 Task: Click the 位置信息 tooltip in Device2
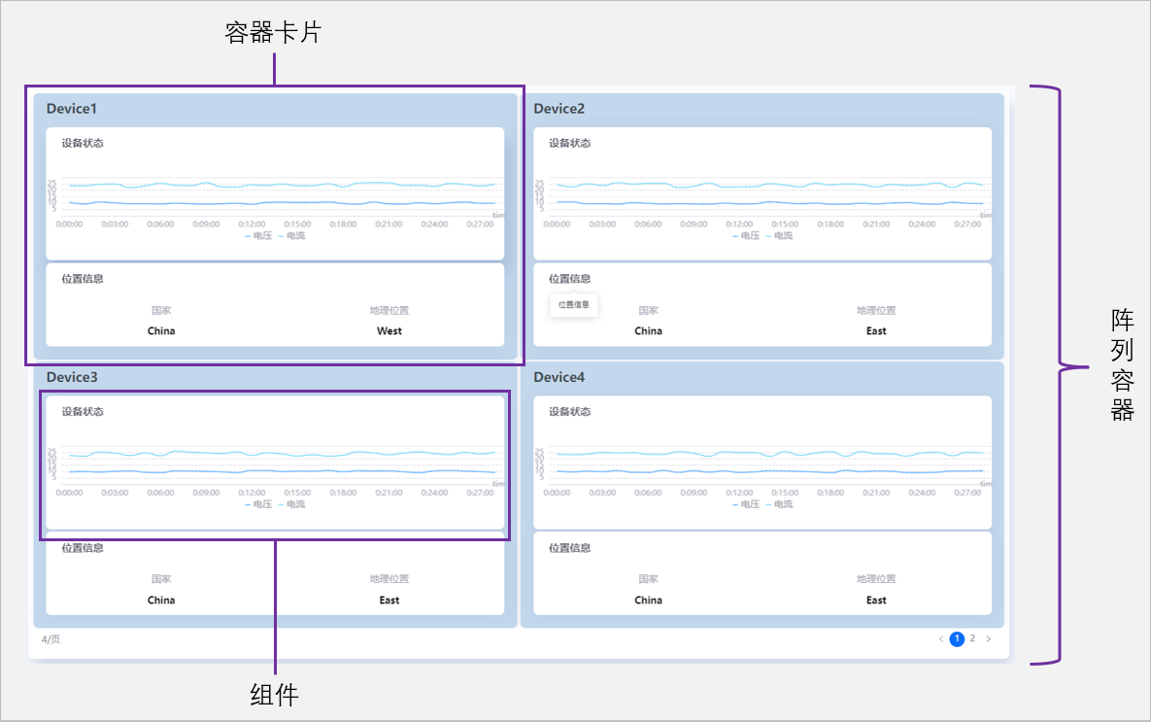coord(573,304)
